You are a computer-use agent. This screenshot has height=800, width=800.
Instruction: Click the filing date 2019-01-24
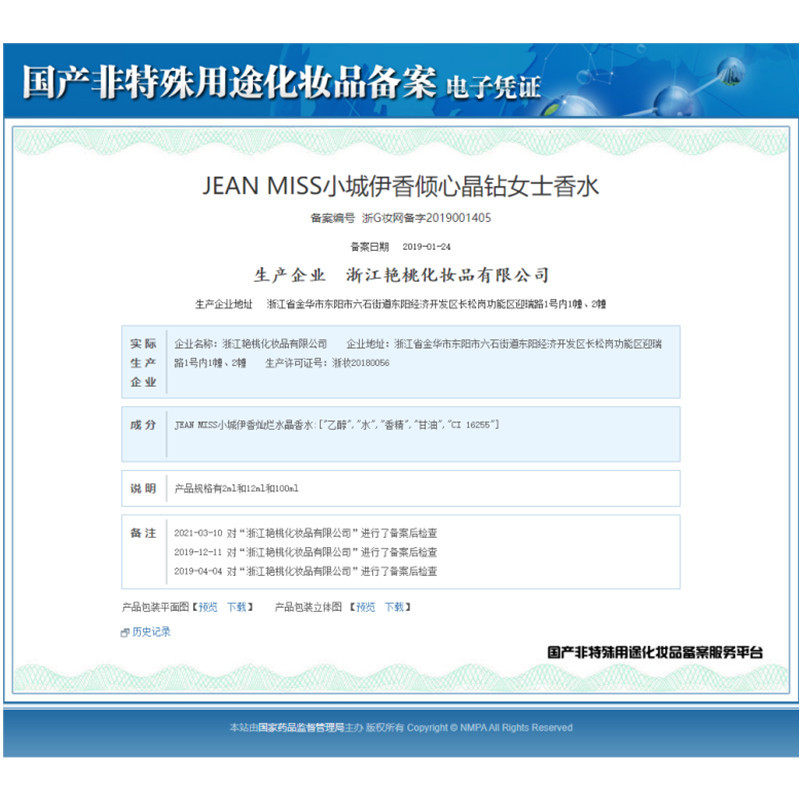pyautogui.click(x=427, y=246)
